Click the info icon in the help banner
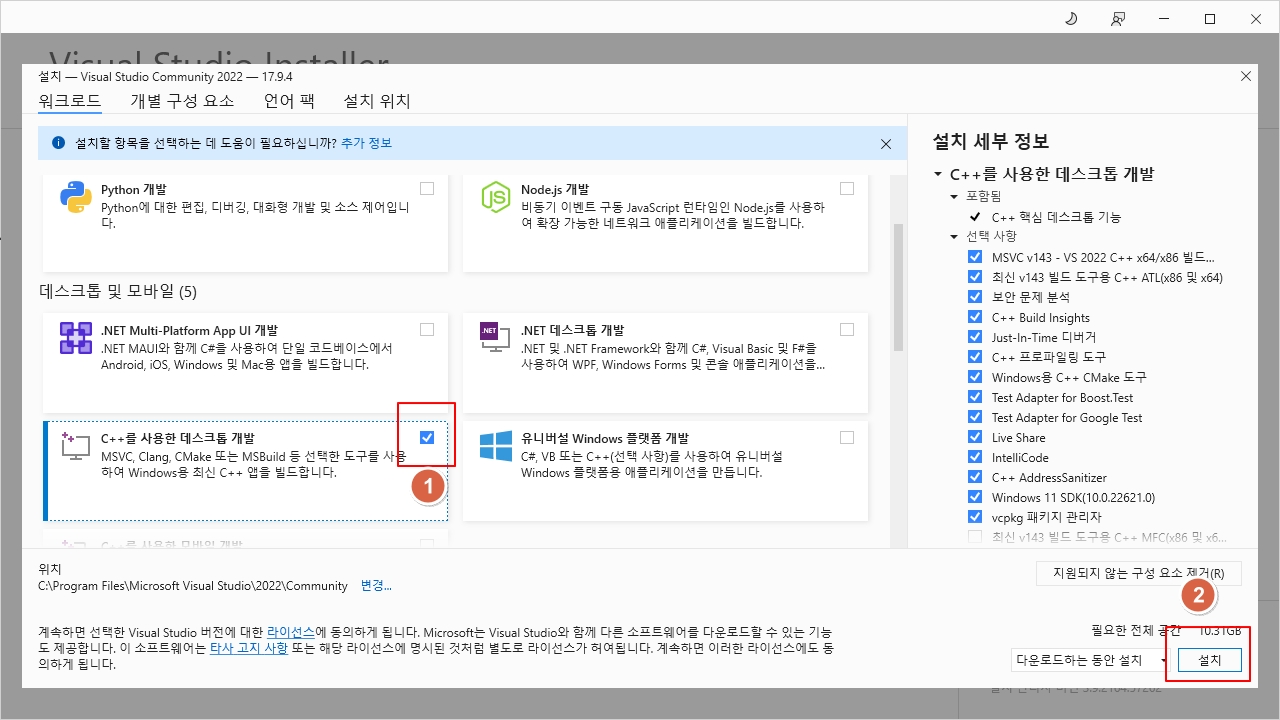The width and height of the screenshot is (1280, 720). tap(58, 143)
